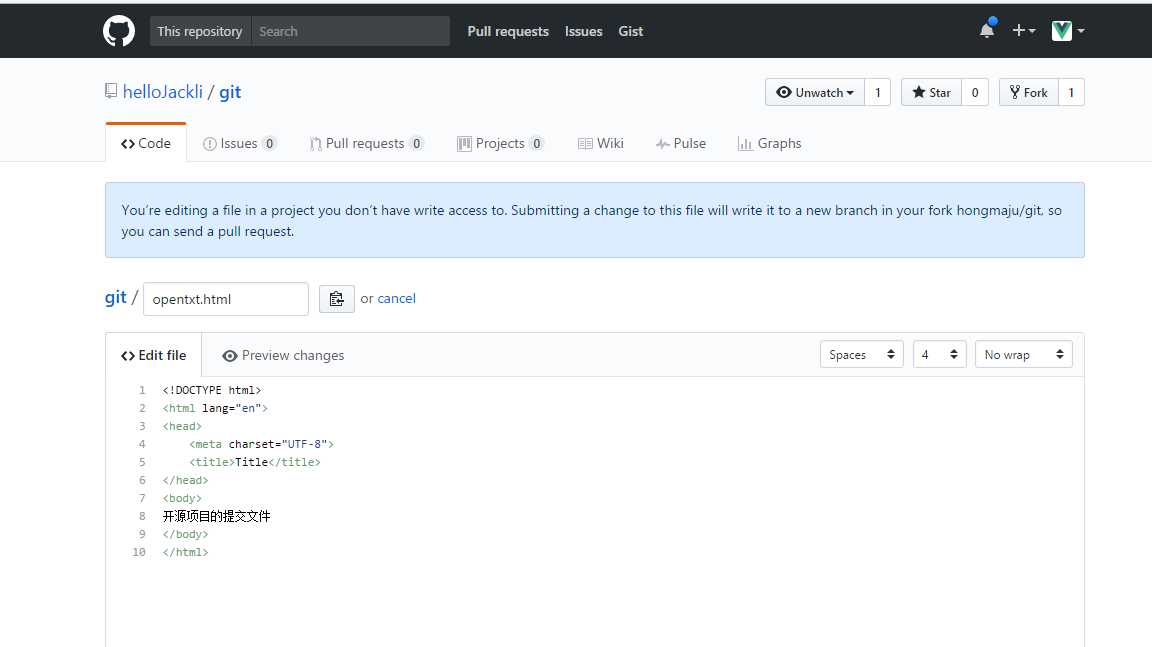Click the GitHub Octocat logo
The height and width of the screenshot is (647, 1152).
(x=119, y=31)
